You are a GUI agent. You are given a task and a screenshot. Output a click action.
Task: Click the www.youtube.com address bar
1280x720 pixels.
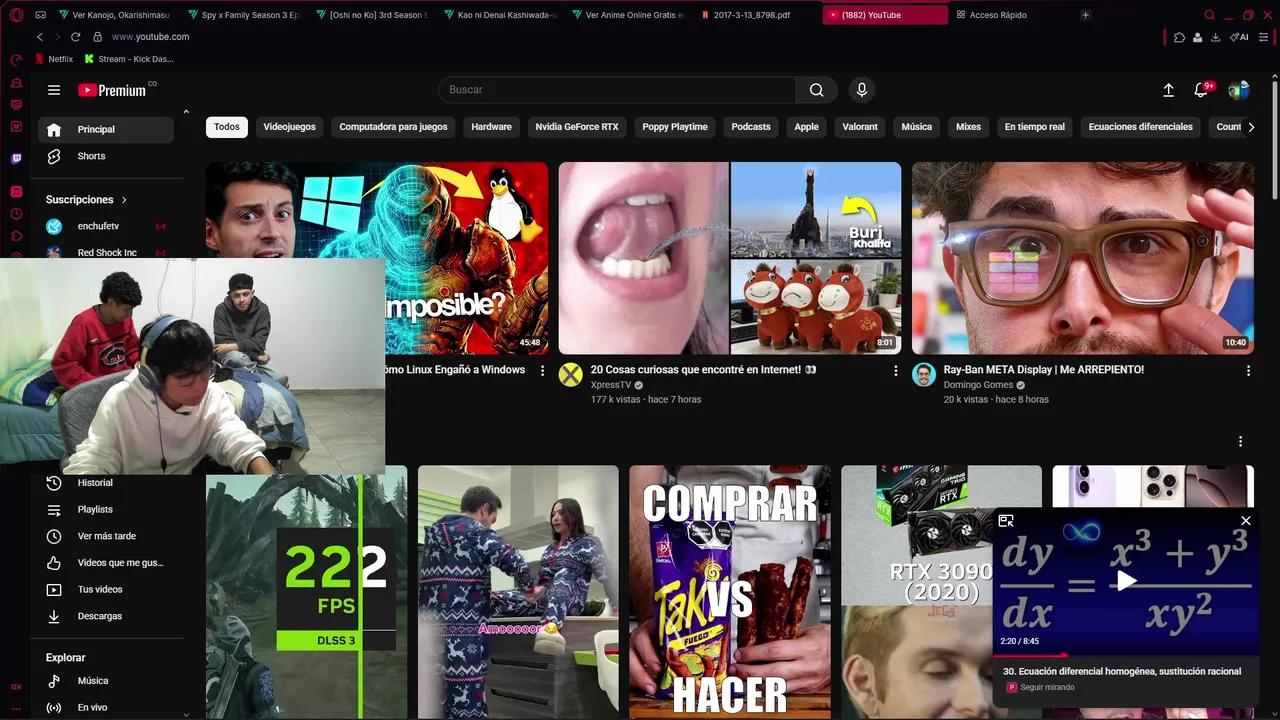(x=150, y=37)
